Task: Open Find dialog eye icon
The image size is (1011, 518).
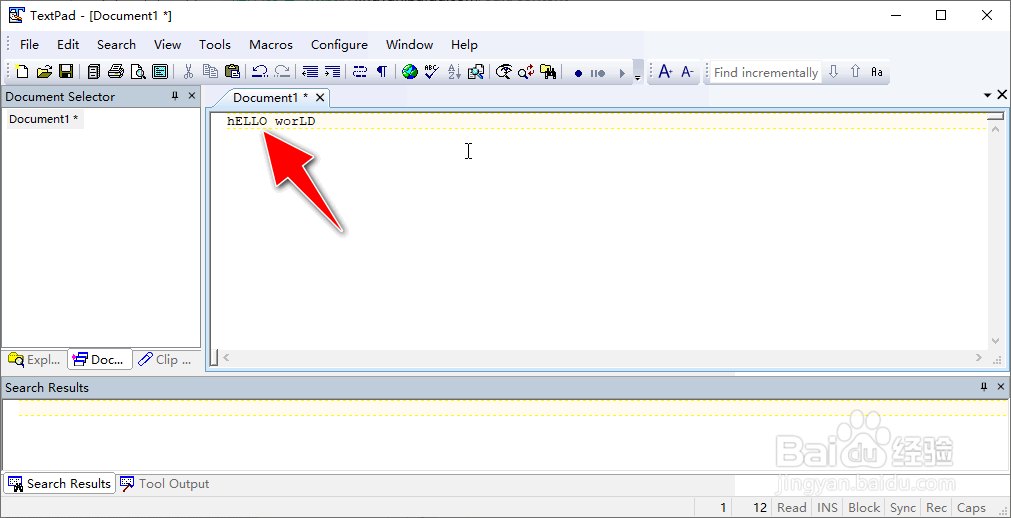Action: click(x=504, y=72)
